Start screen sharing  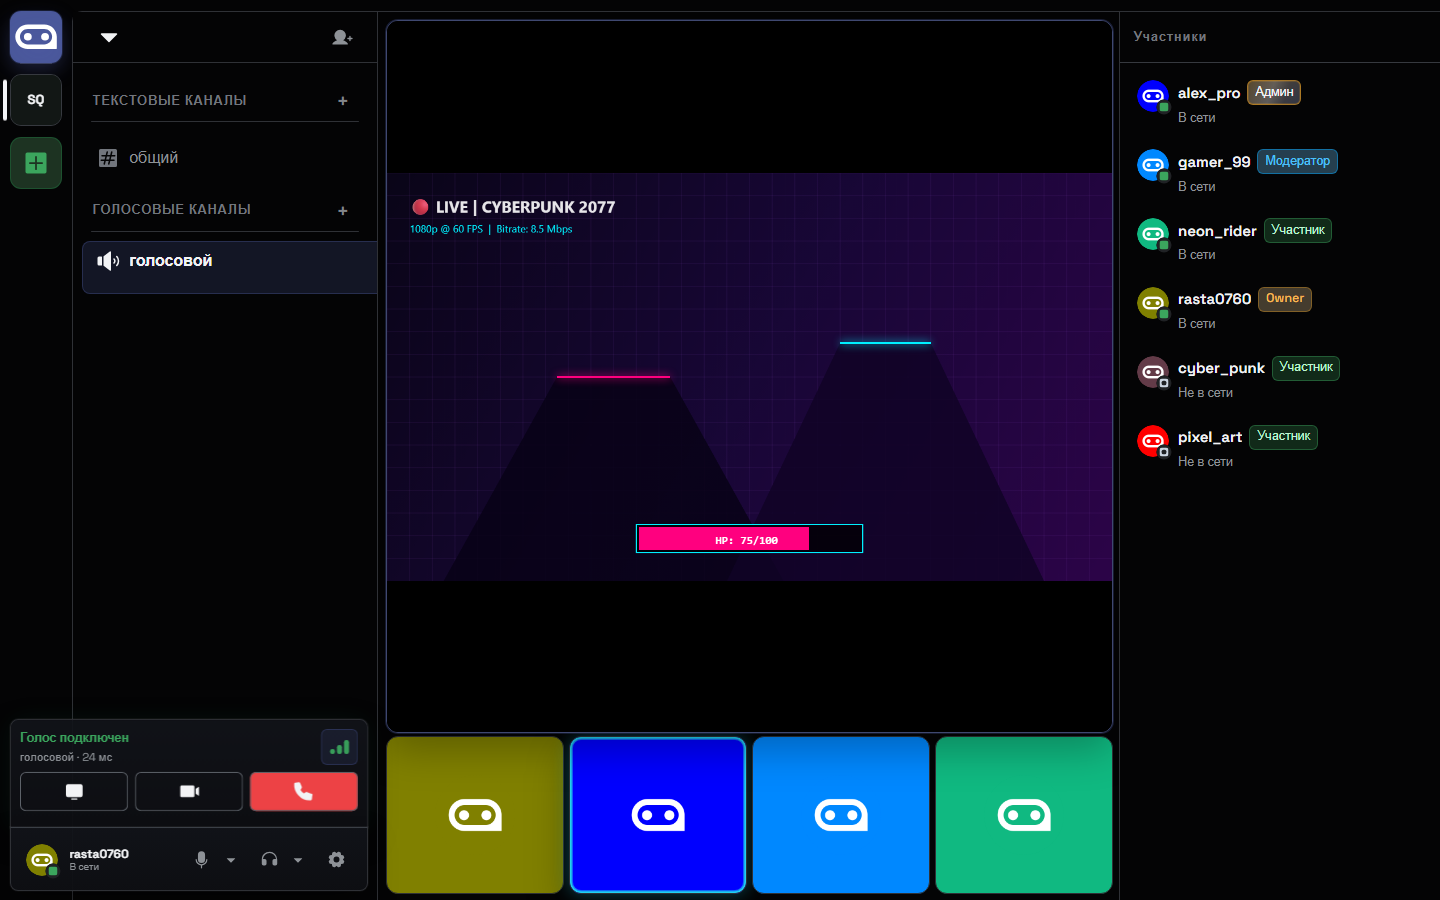74,791
